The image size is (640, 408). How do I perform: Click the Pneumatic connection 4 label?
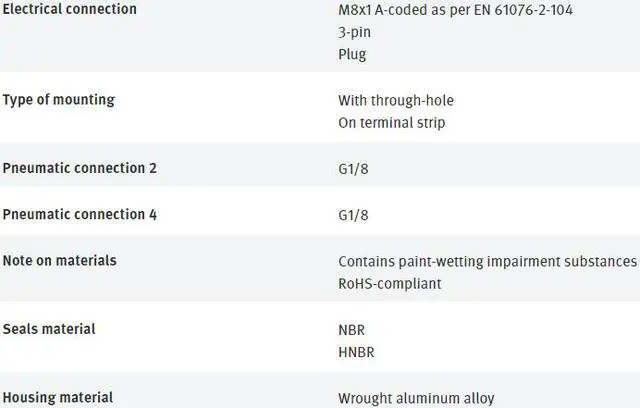point(80,214)
